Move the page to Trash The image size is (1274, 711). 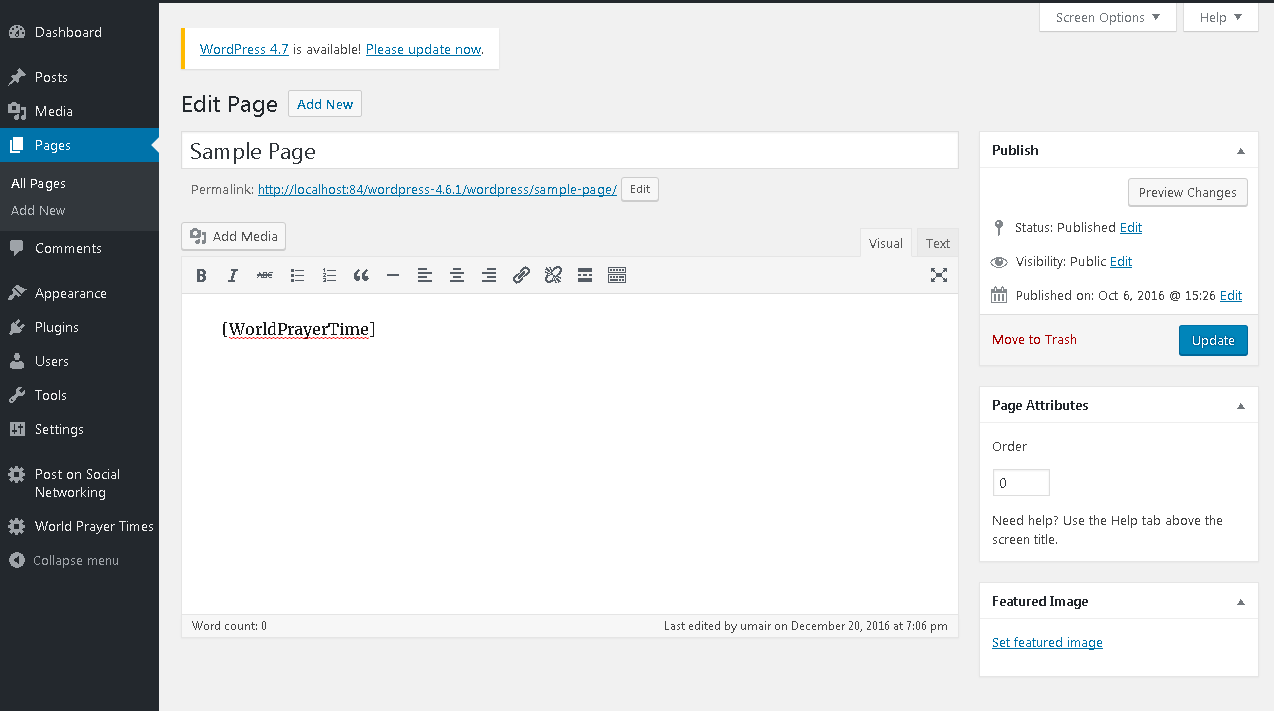click(1034, 340)
